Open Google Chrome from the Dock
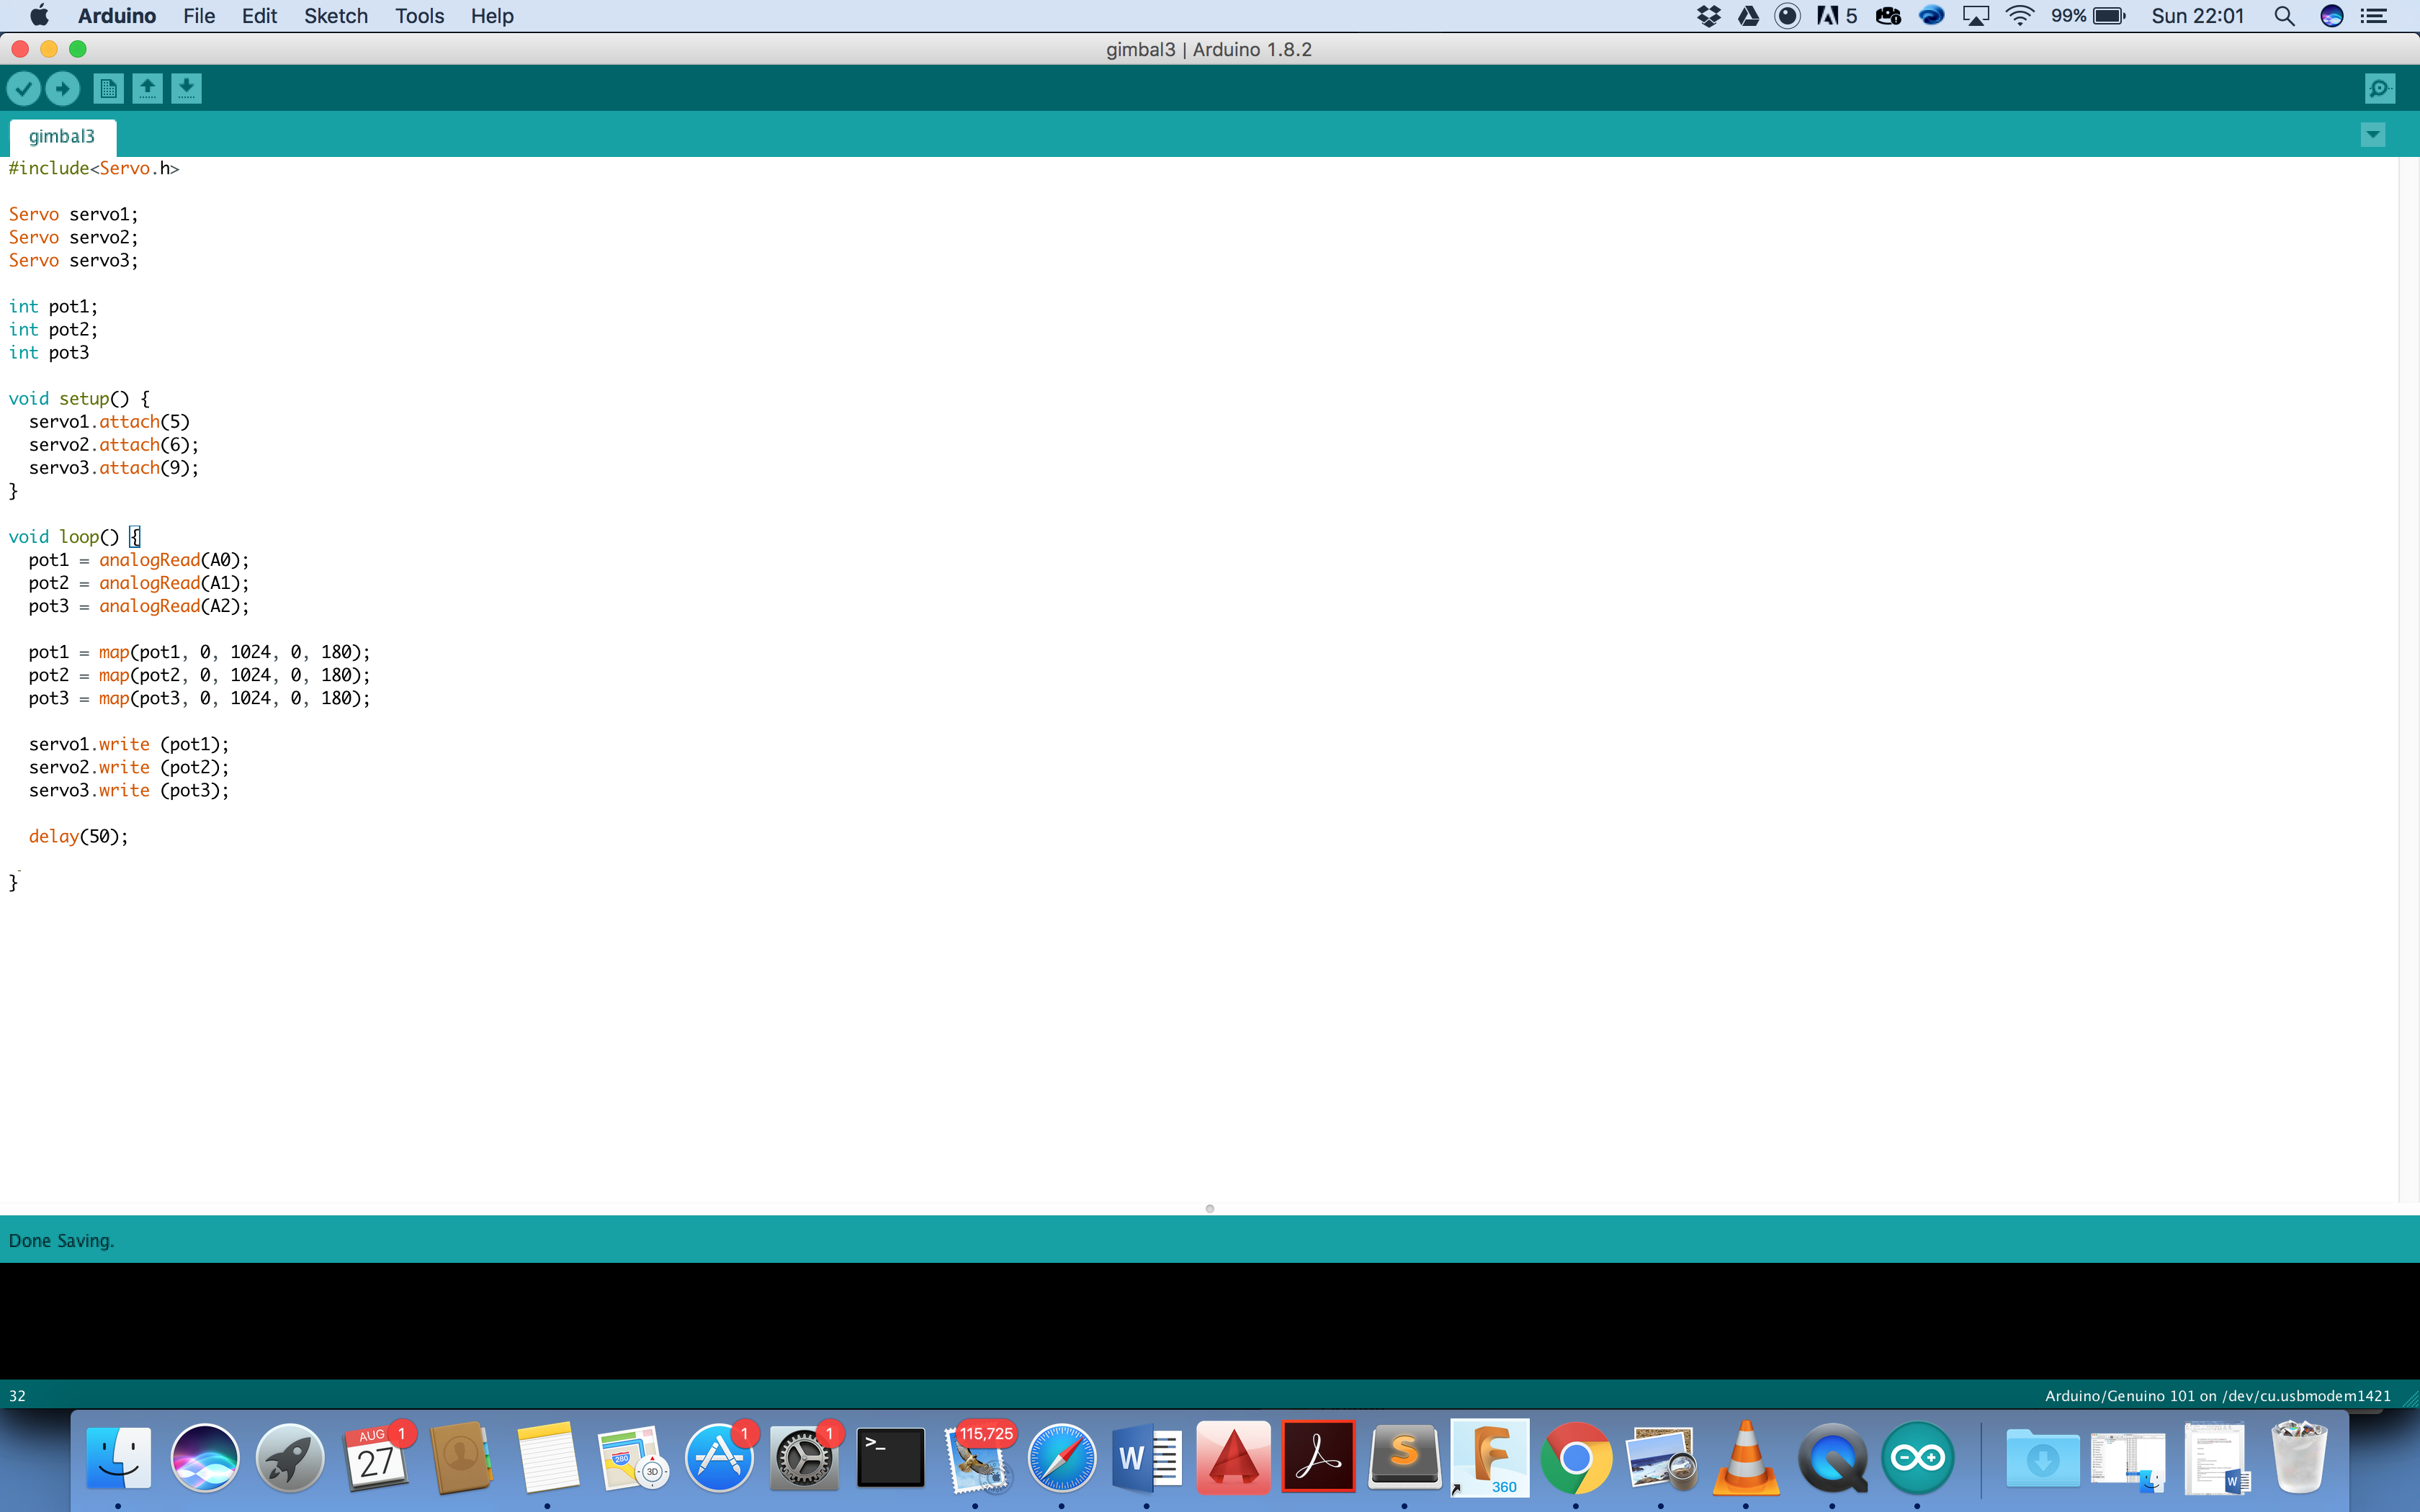 tap(1576, 1457)
